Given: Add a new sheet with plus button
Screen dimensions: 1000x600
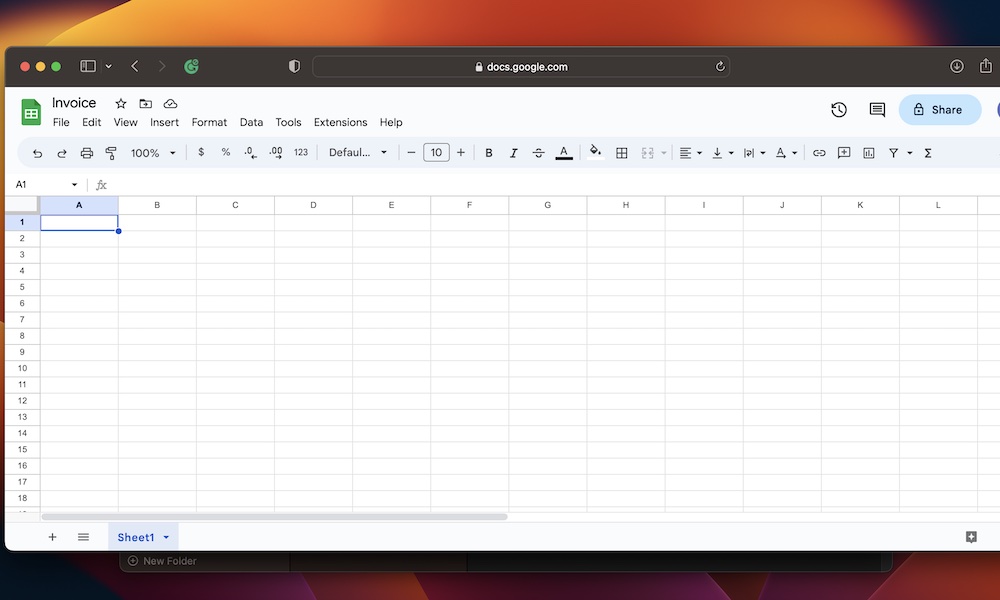Looking at the screenshot, I should (52, 537).
